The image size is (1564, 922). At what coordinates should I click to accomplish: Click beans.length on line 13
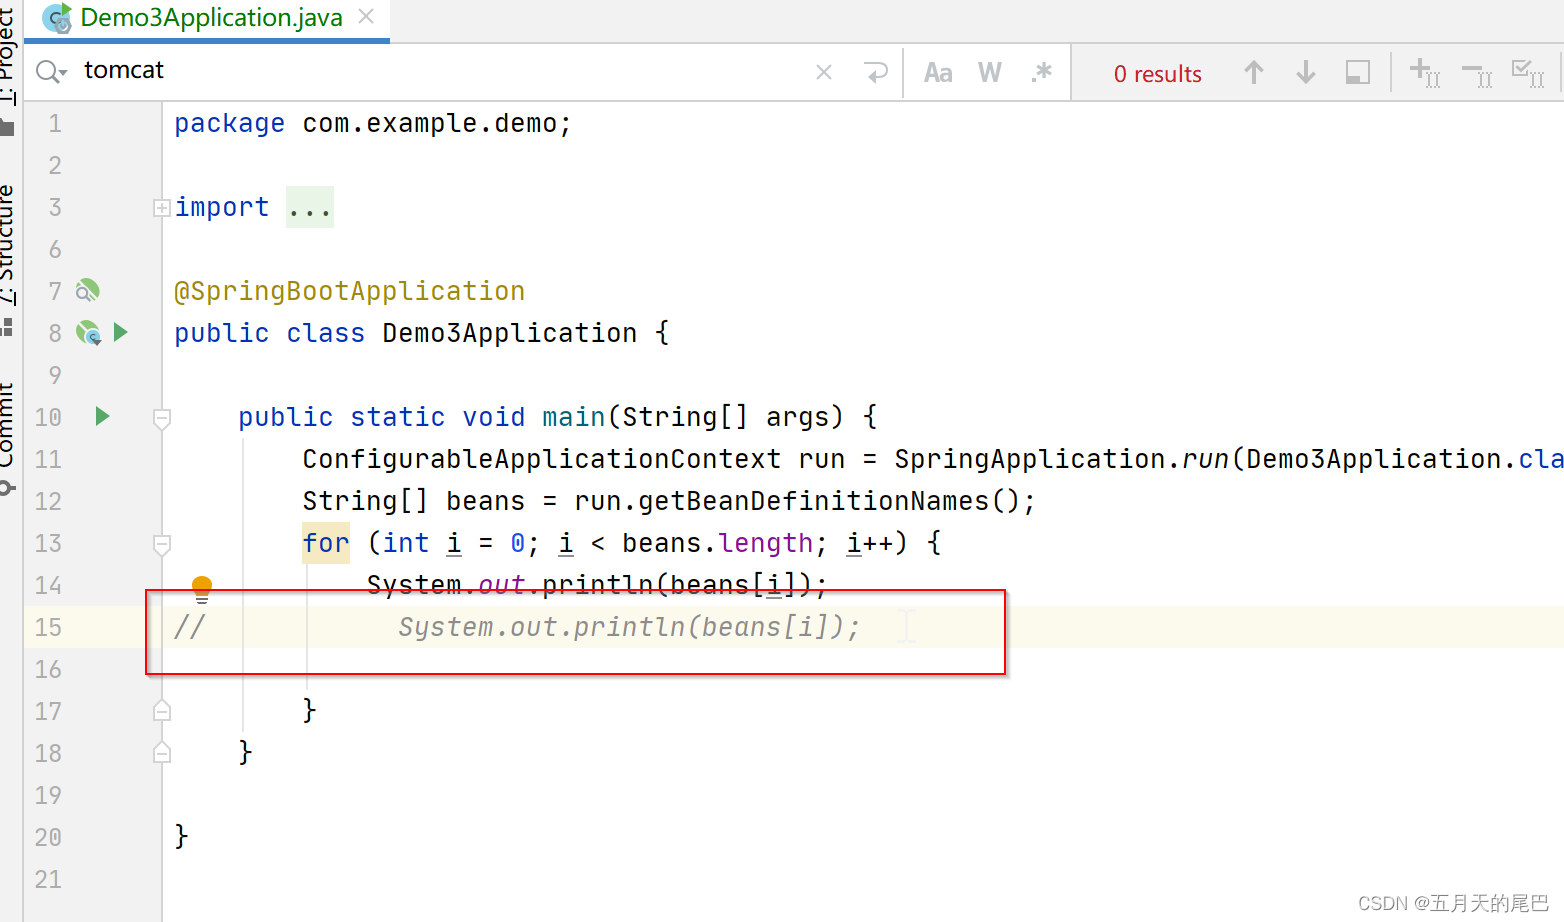[718, 543]
